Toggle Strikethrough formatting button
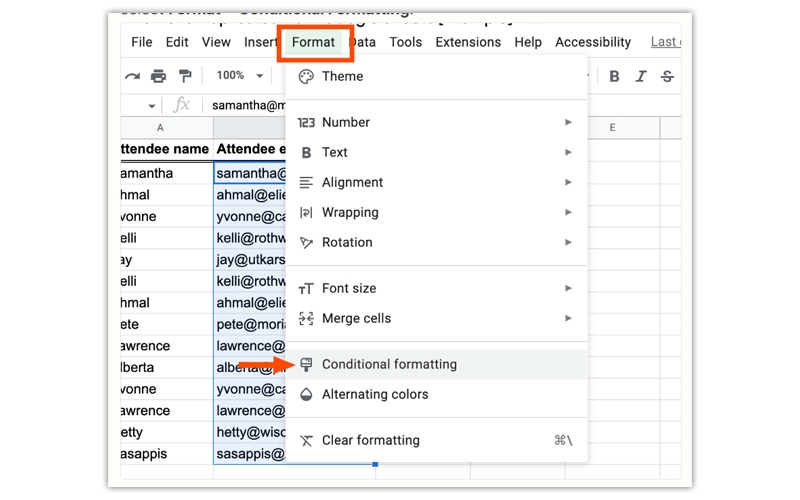The height and width of the screenshot is (500, 800). pos(667,76)
